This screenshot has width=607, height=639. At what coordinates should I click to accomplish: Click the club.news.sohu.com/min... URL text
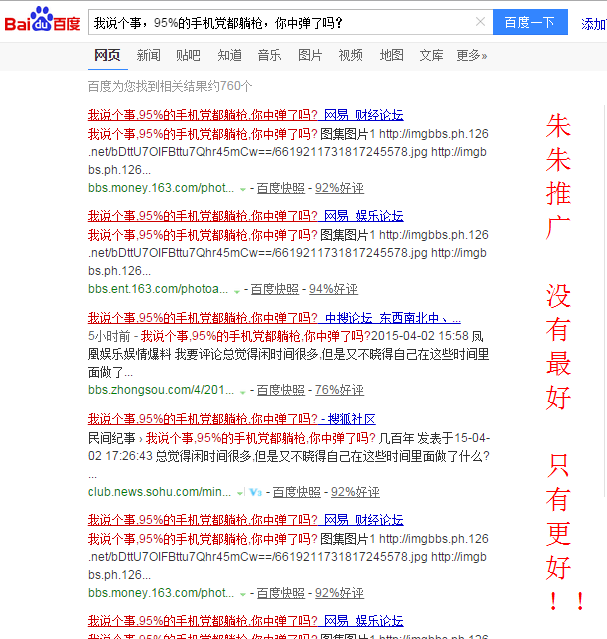pyautogui.click(x=159, y=492)
